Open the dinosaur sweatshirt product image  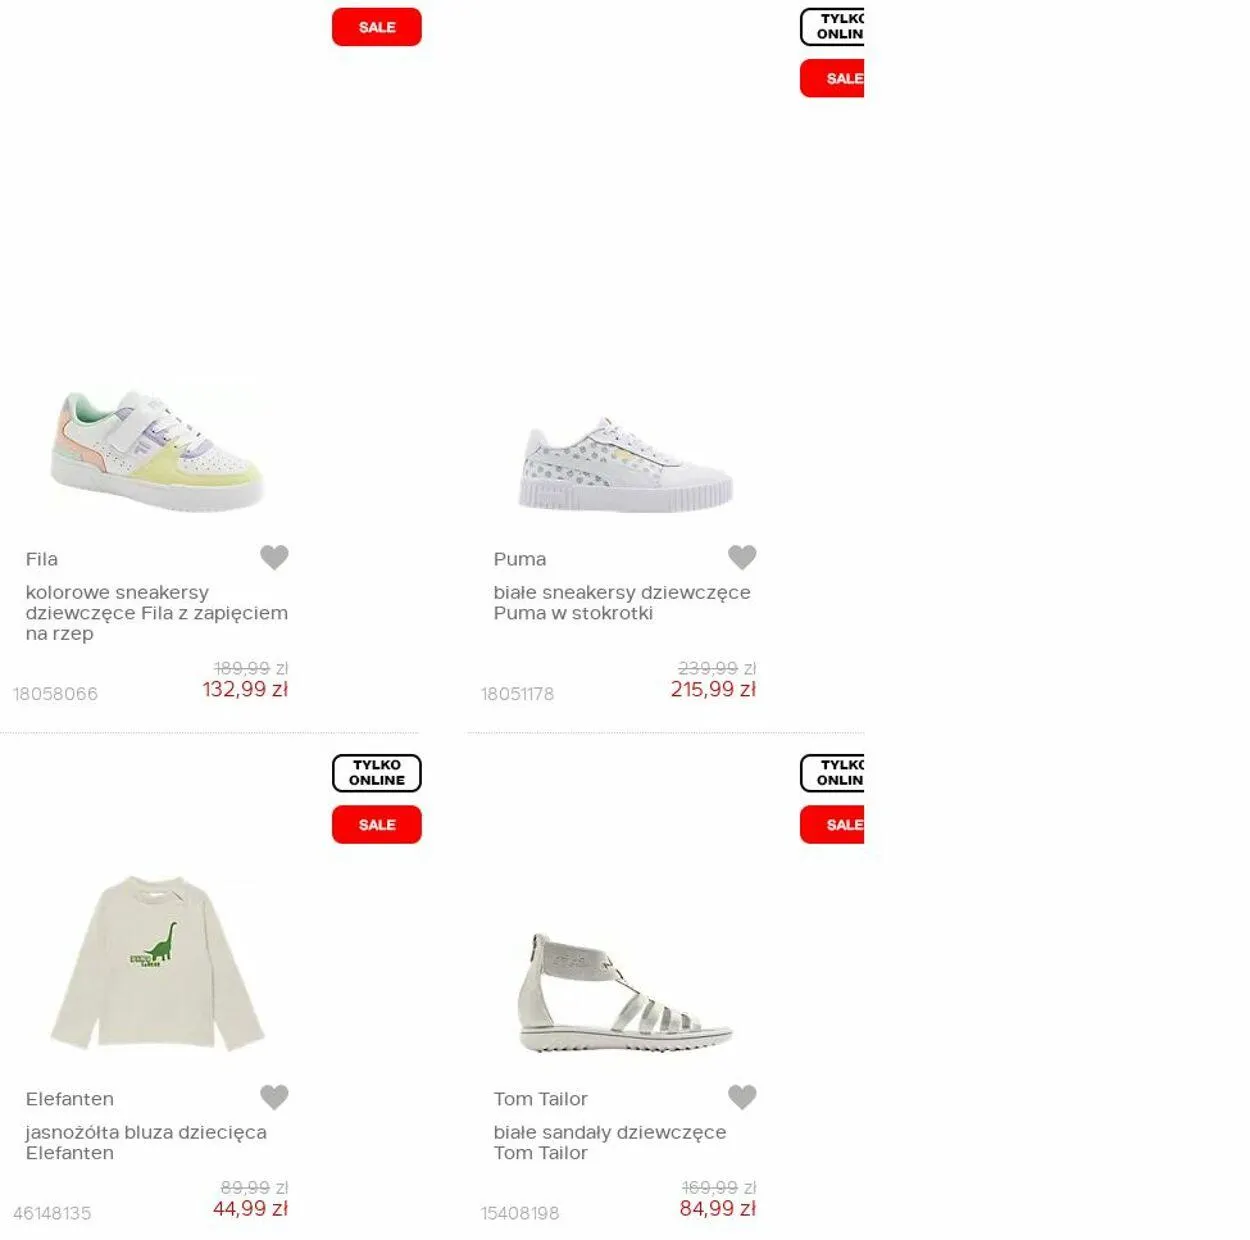point(157,963)
